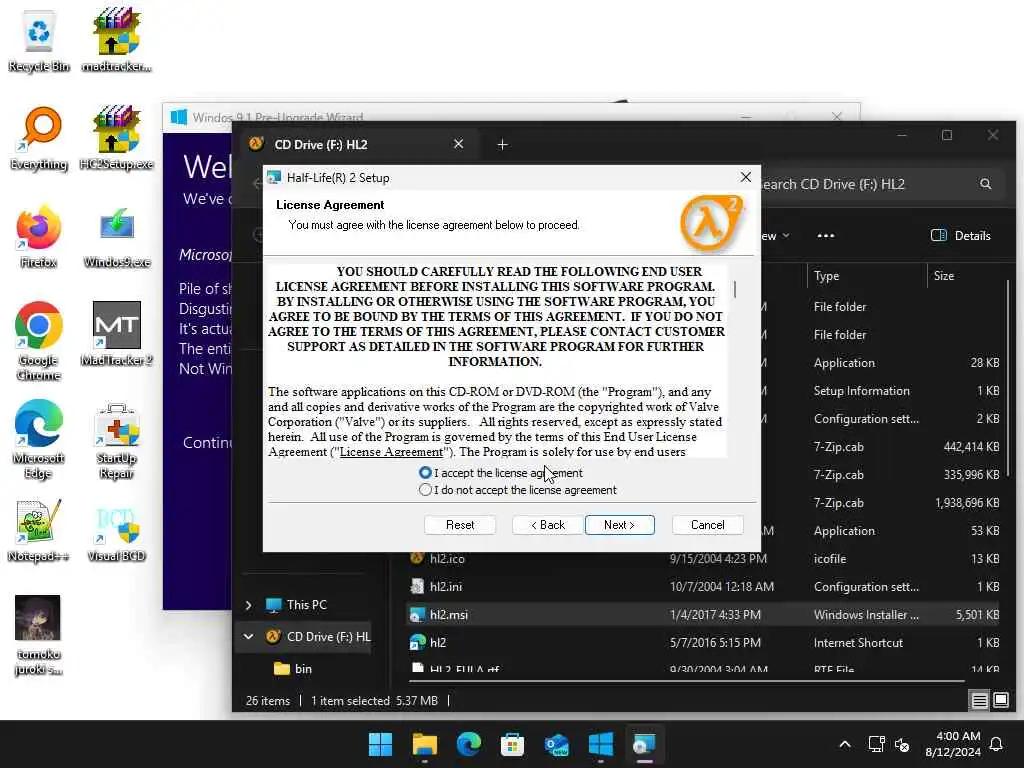Open Microsoft Store from the taskbar
This screenshot has width=1024, height=768.
tap(512, 744)
